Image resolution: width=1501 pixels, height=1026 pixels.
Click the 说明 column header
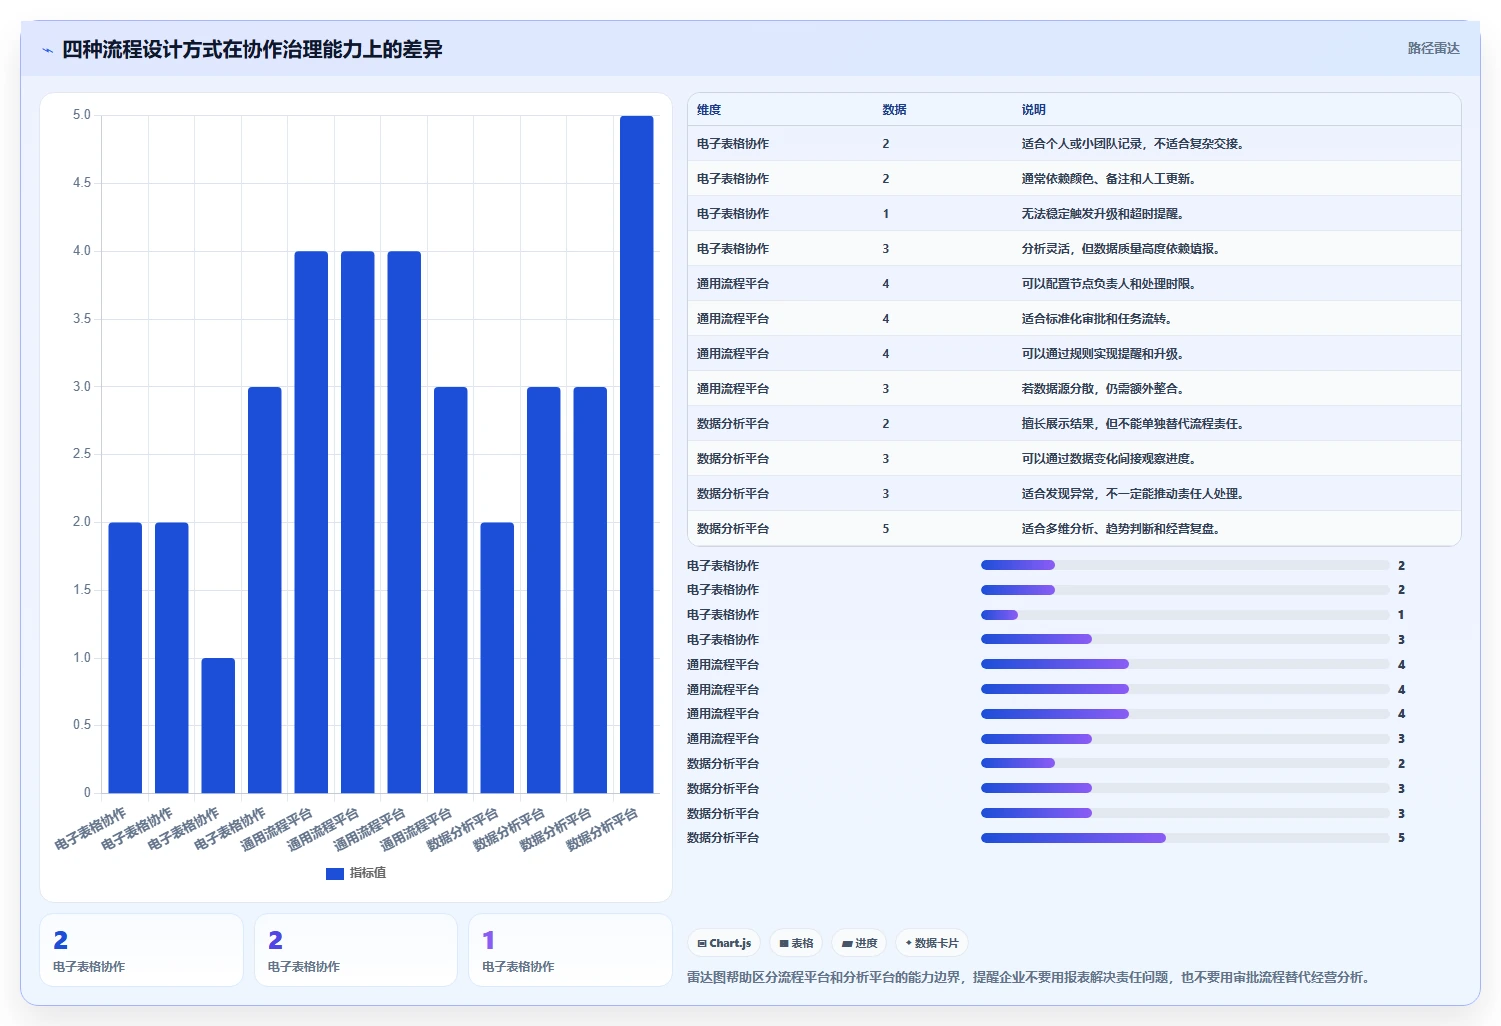[x=1033, y=110]
